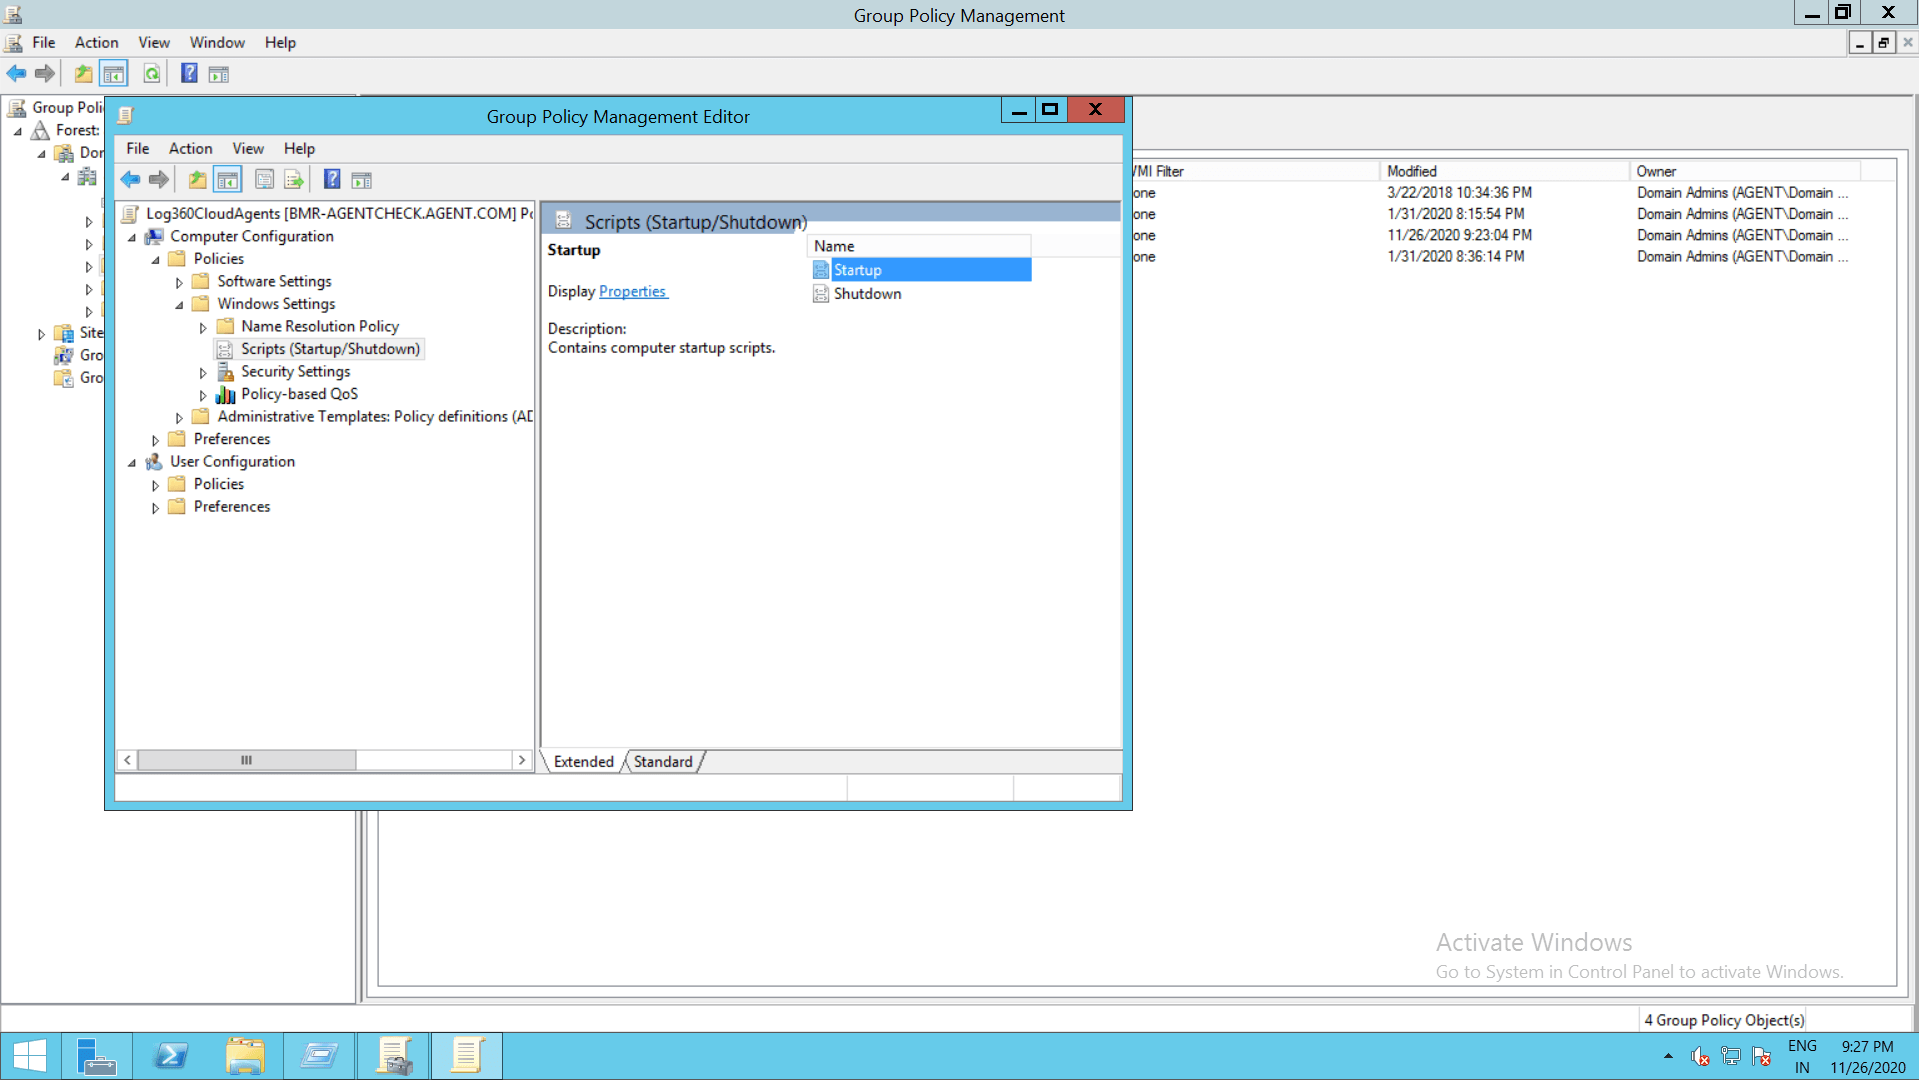This screenshot has width=1919, height=1084.
Task: Click network icon in system tray
Action: coord(1731,1057)
